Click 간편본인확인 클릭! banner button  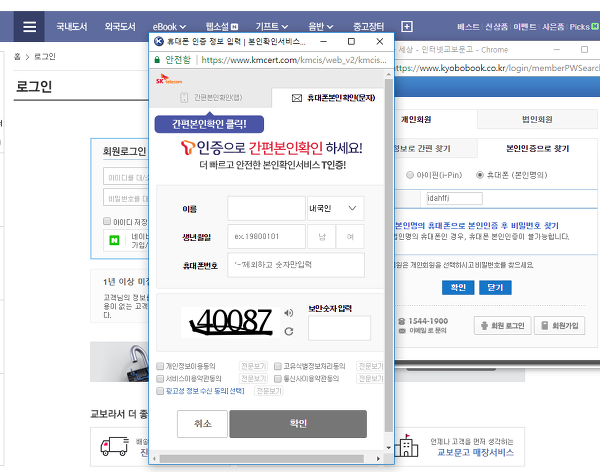[x=209, y=124]
